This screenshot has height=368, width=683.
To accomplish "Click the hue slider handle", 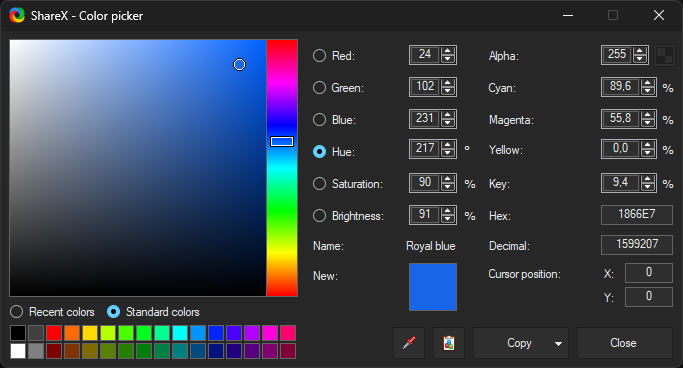I will coord(282,142).
